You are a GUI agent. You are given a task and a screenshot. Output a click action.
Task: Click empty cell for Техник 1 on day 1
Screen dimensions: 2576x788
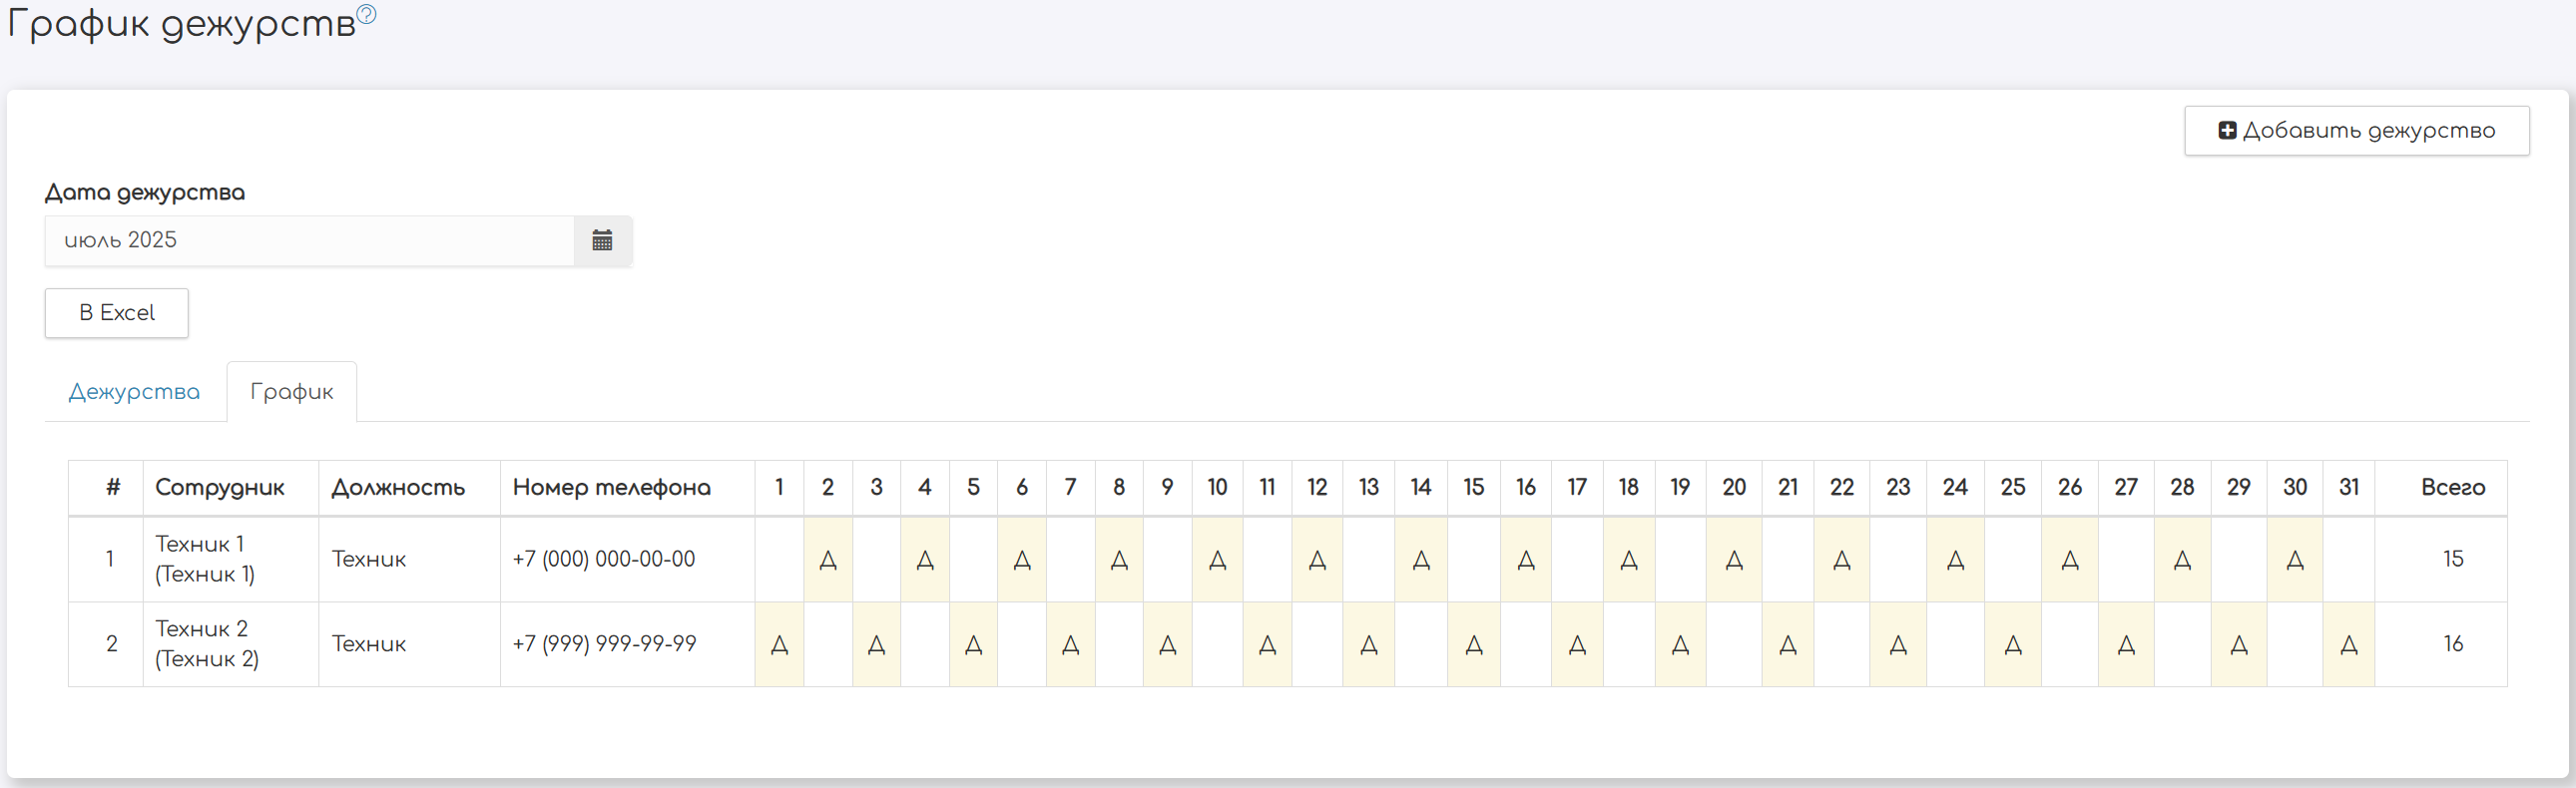click(780, 560)
